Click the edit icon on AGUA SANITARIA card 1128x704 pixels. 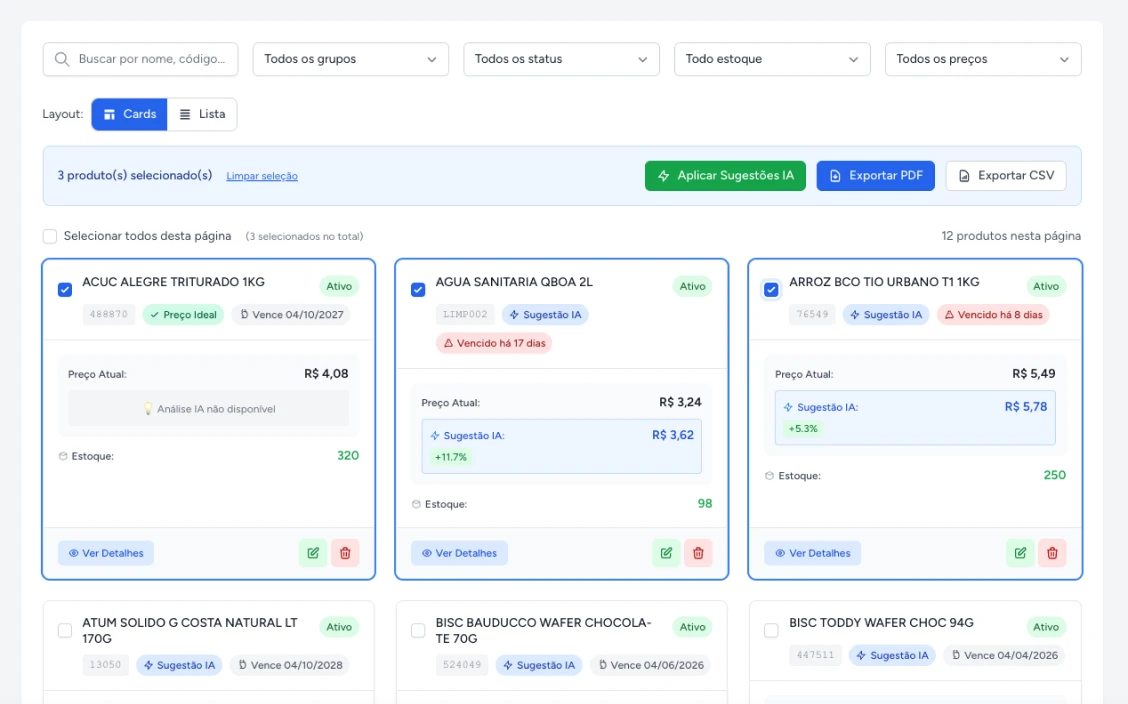point(666,553)
